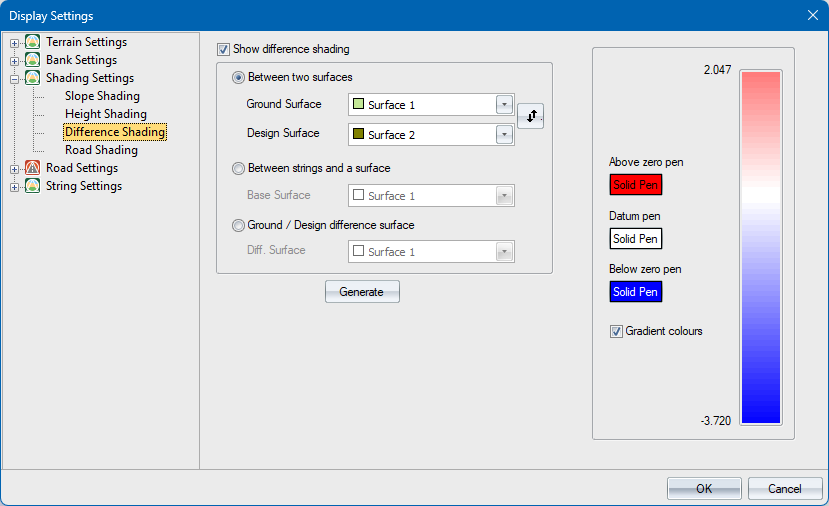The width and height of the screenshot is (829, 506).
Task: Open the Design Surface dropdown
Action: (x=504, y=134)
